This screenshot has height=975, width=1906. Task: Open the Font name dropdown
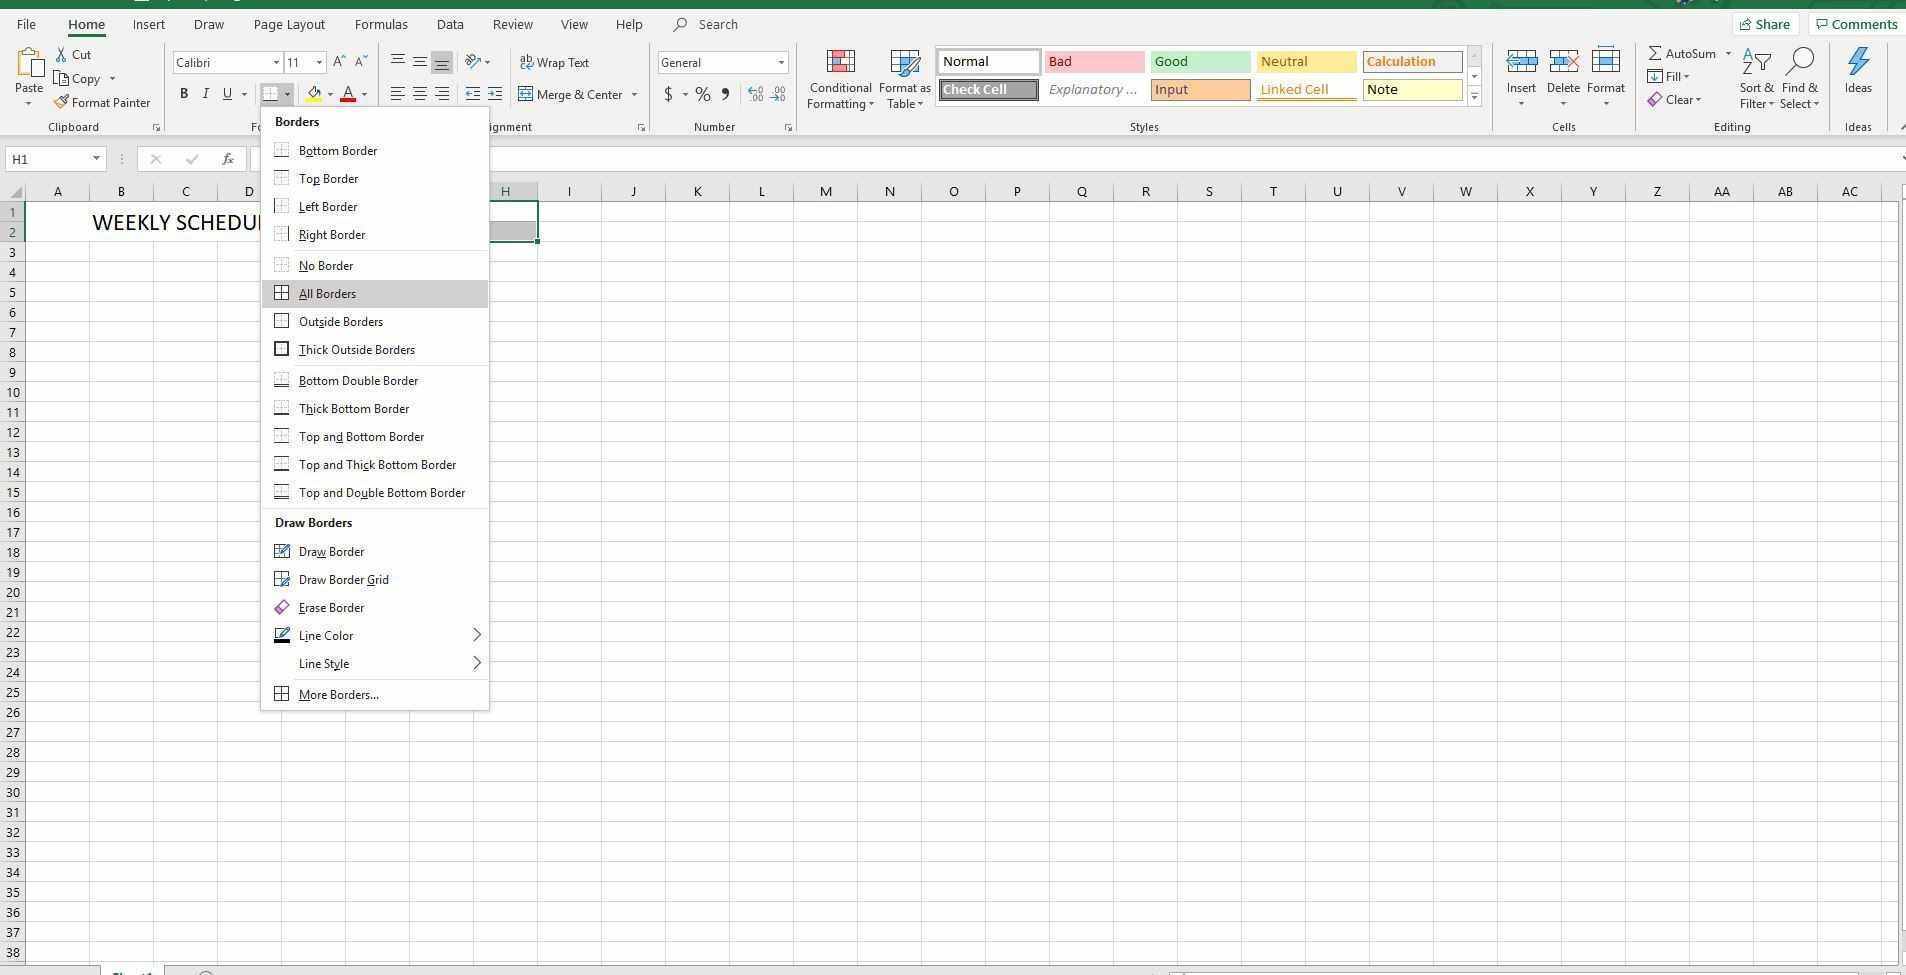(276, 63)
